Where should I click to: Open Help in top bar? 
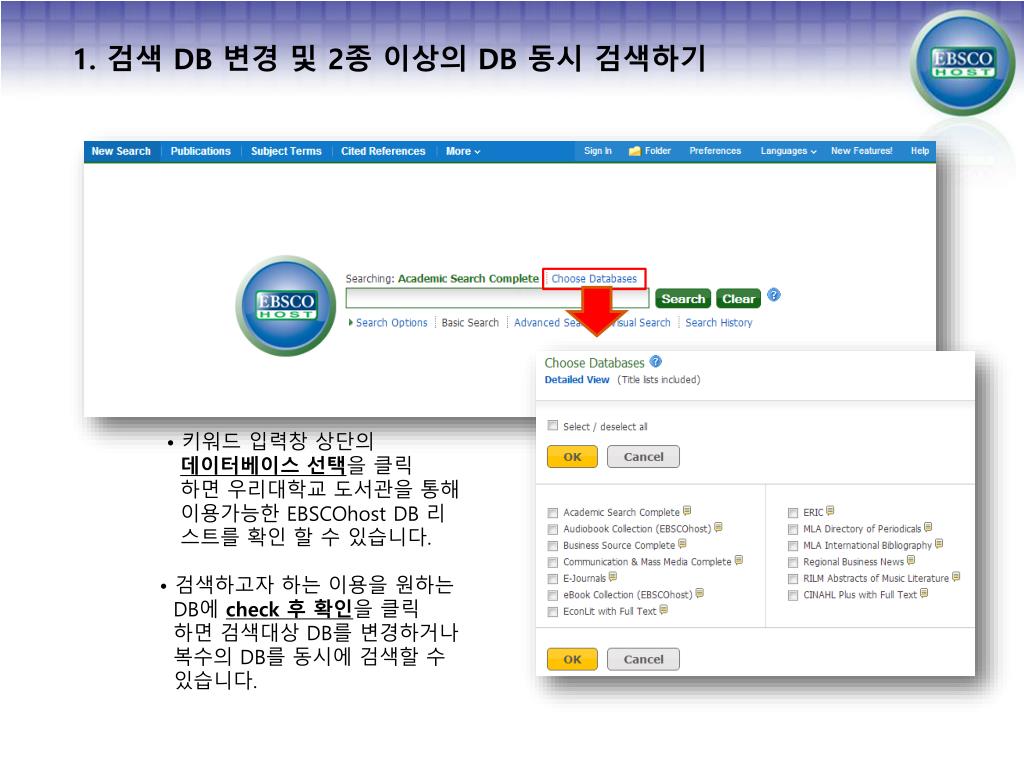click(x=920, y=151)
